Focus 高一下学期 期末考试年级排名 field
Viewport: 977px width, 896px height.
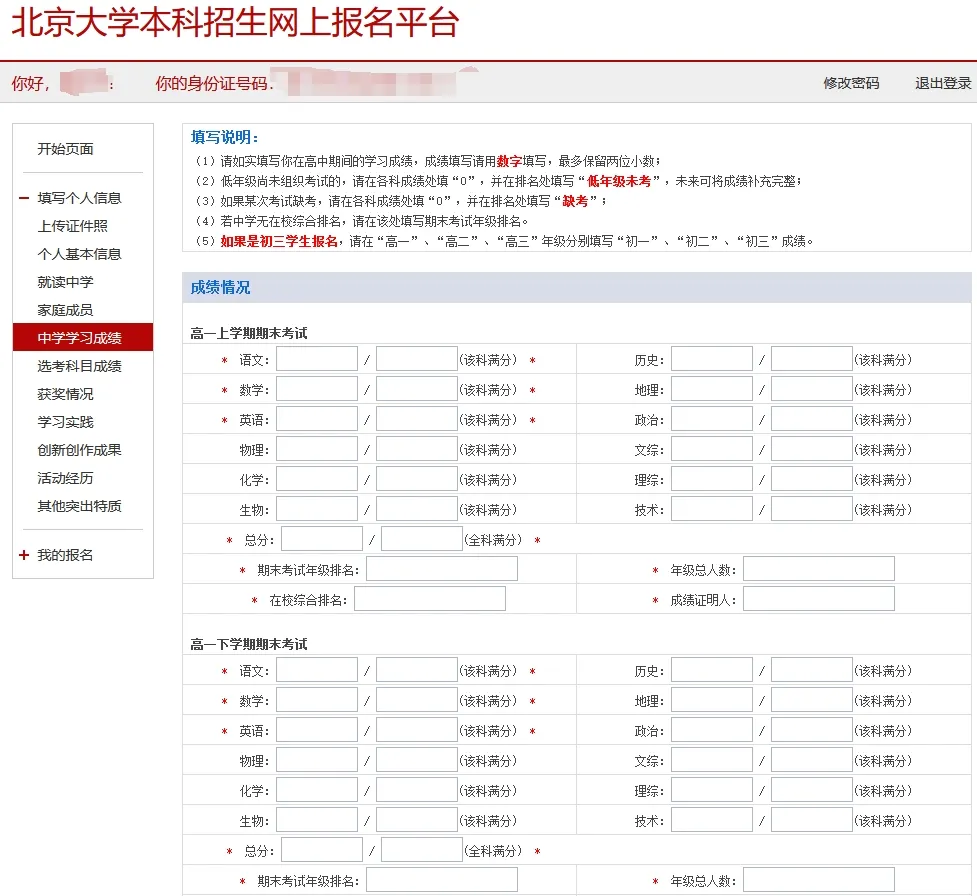[x=442, y=880]
